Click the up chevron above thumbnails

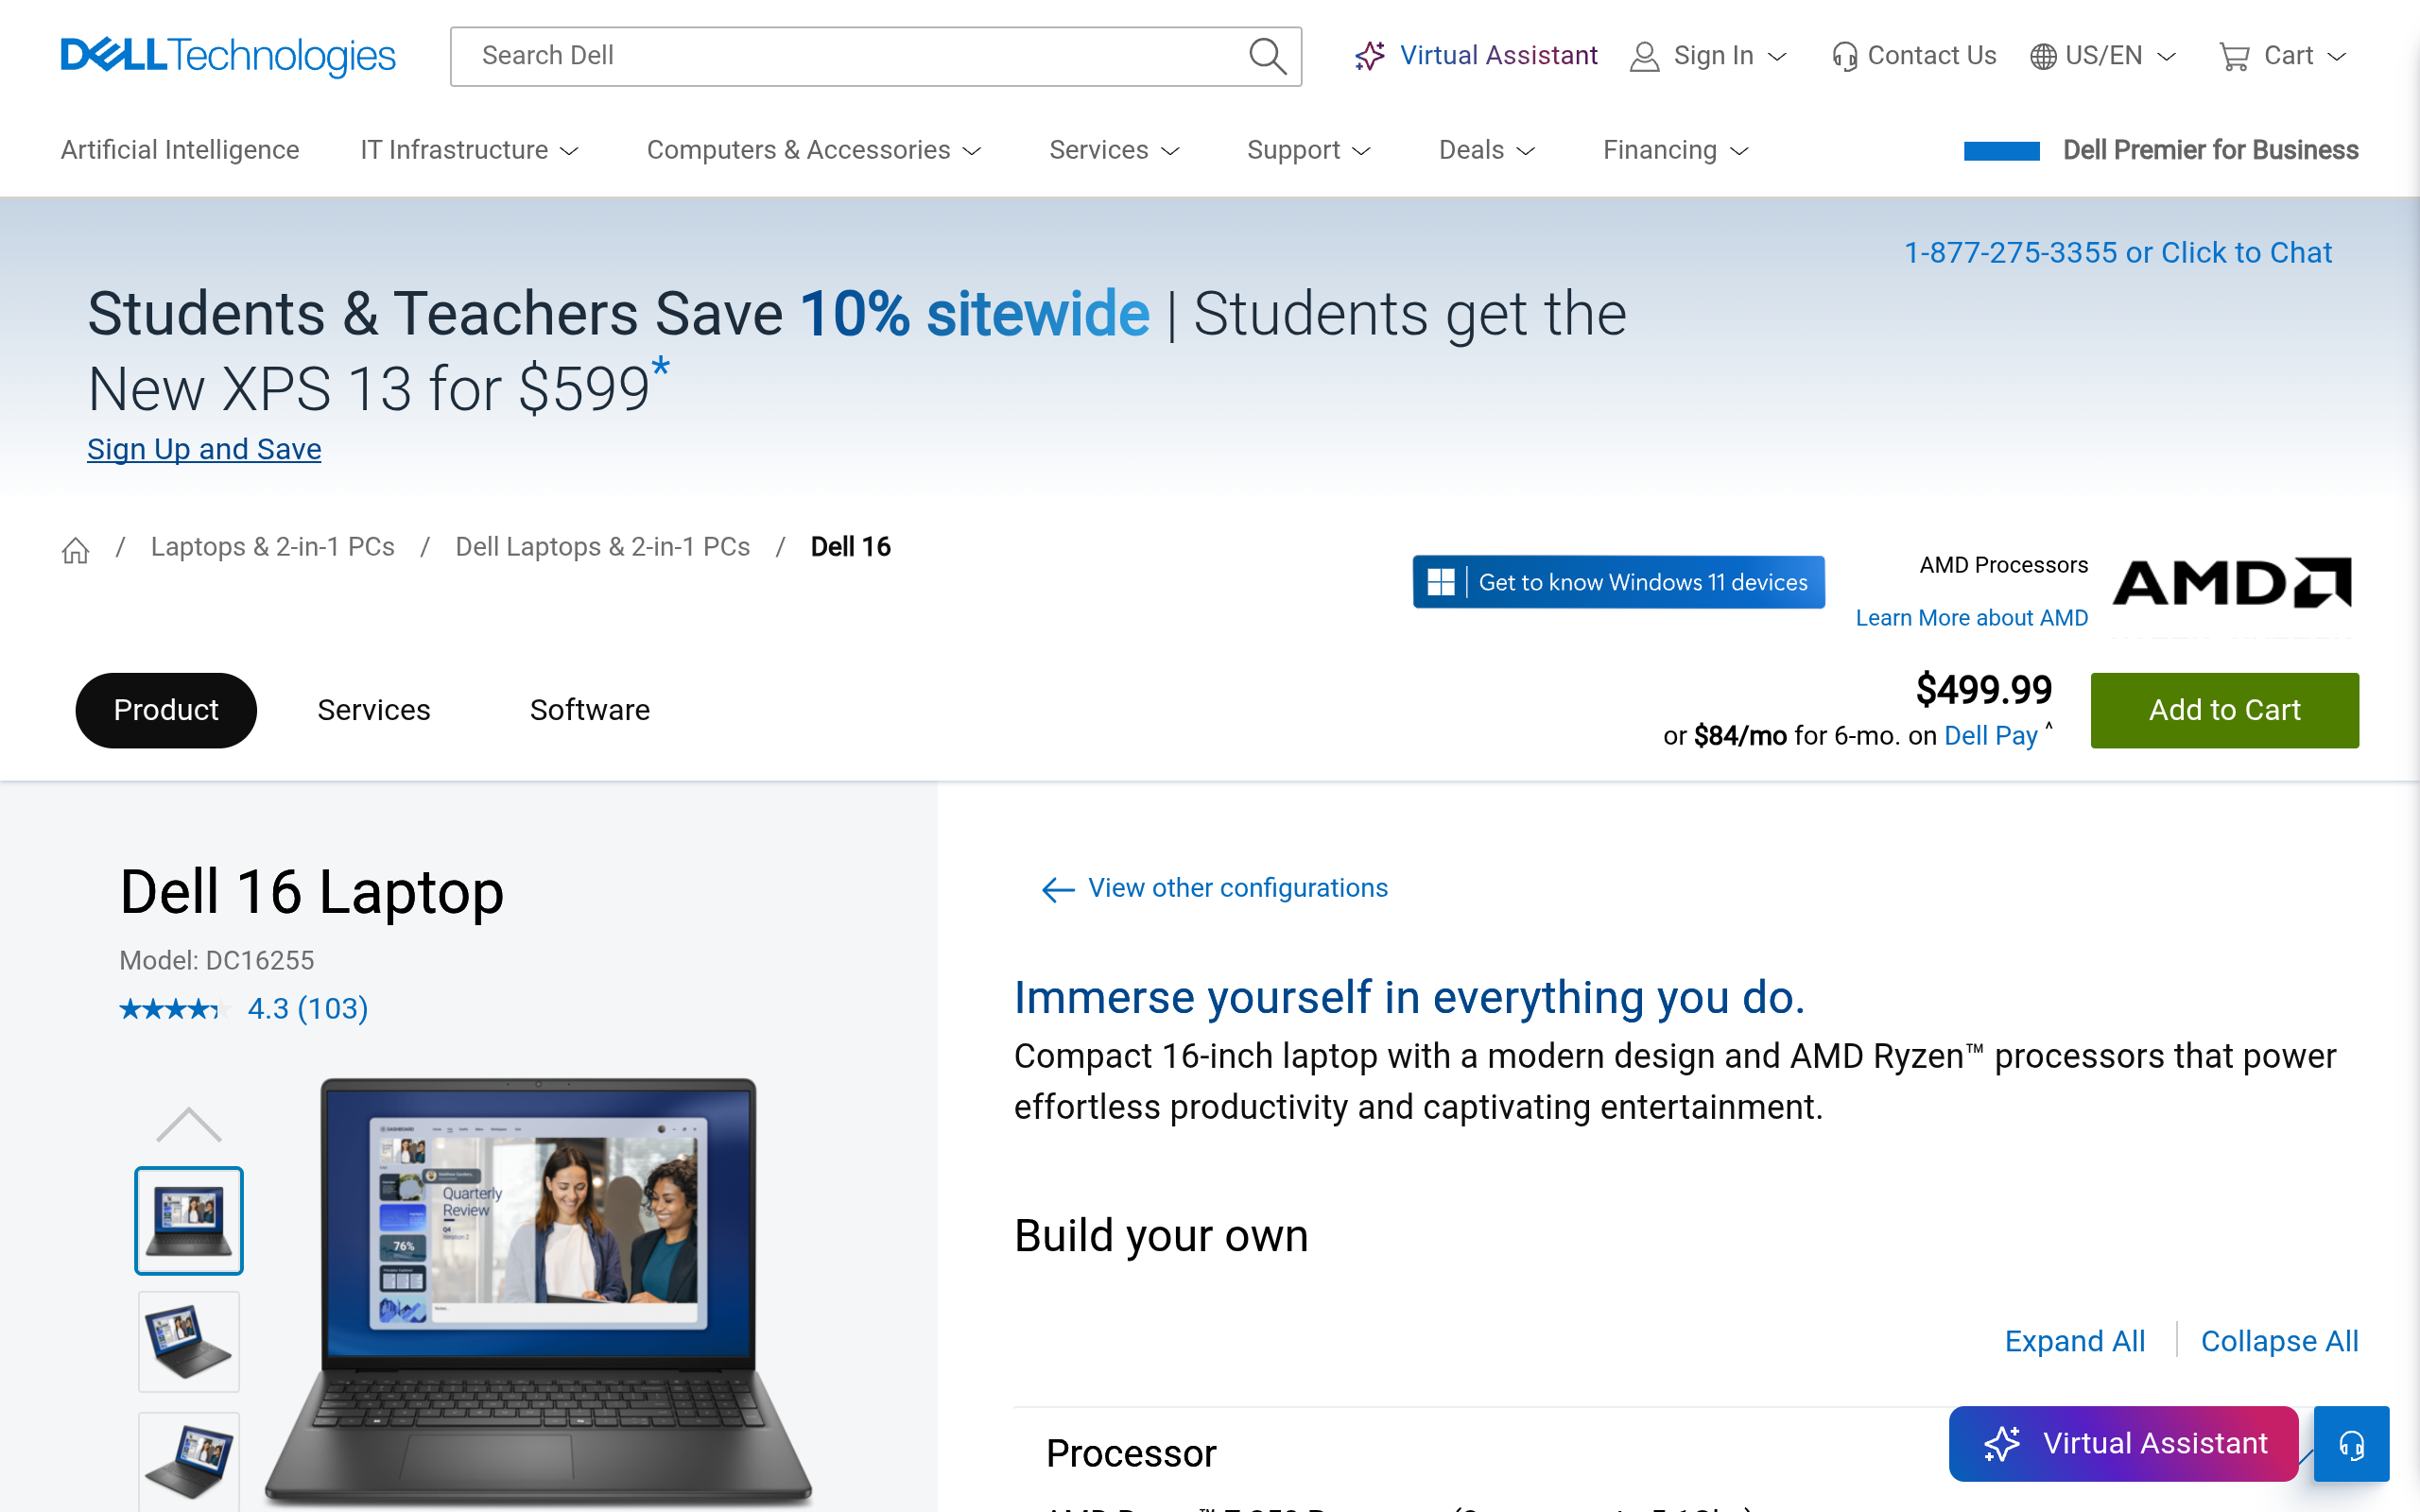(x=189, y=1125)
